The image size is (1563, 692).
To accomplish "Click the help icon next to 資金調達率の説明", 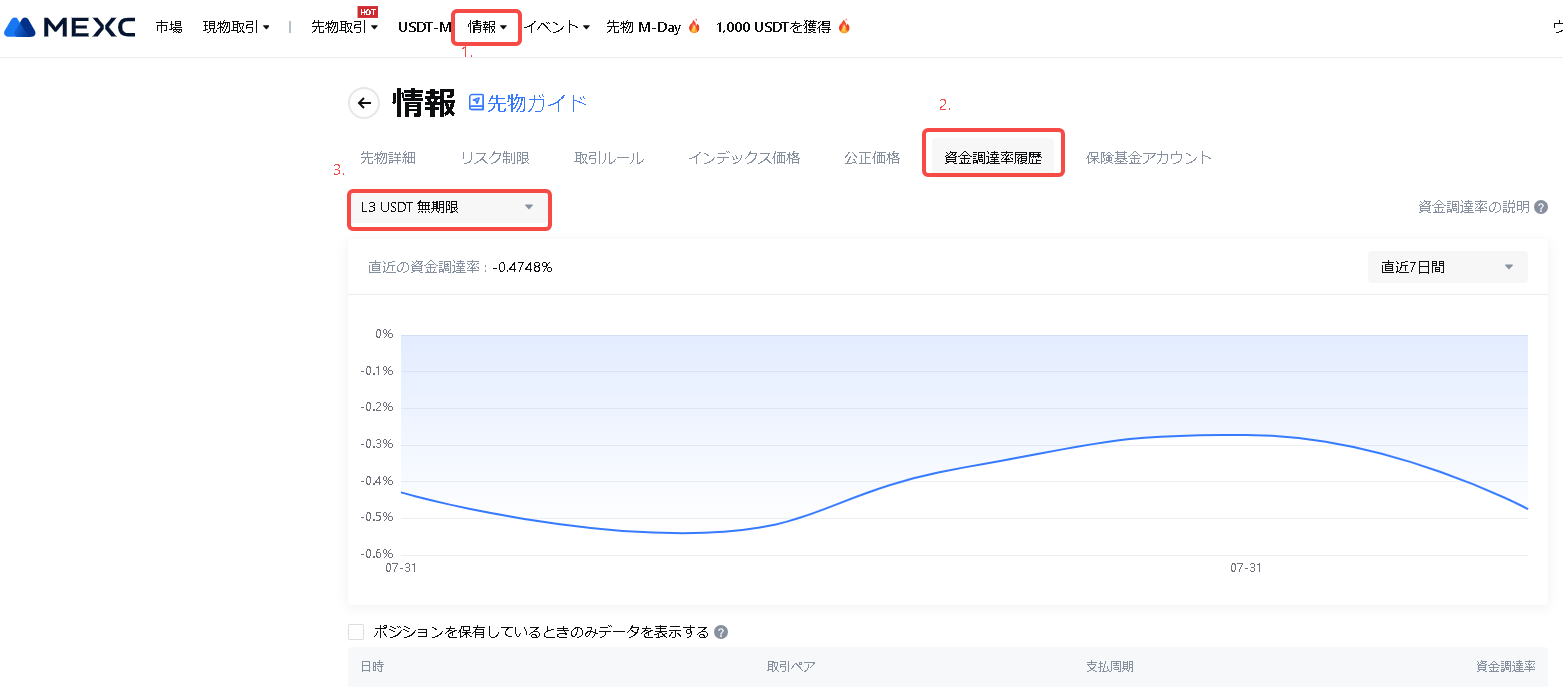I will 1541,208.
